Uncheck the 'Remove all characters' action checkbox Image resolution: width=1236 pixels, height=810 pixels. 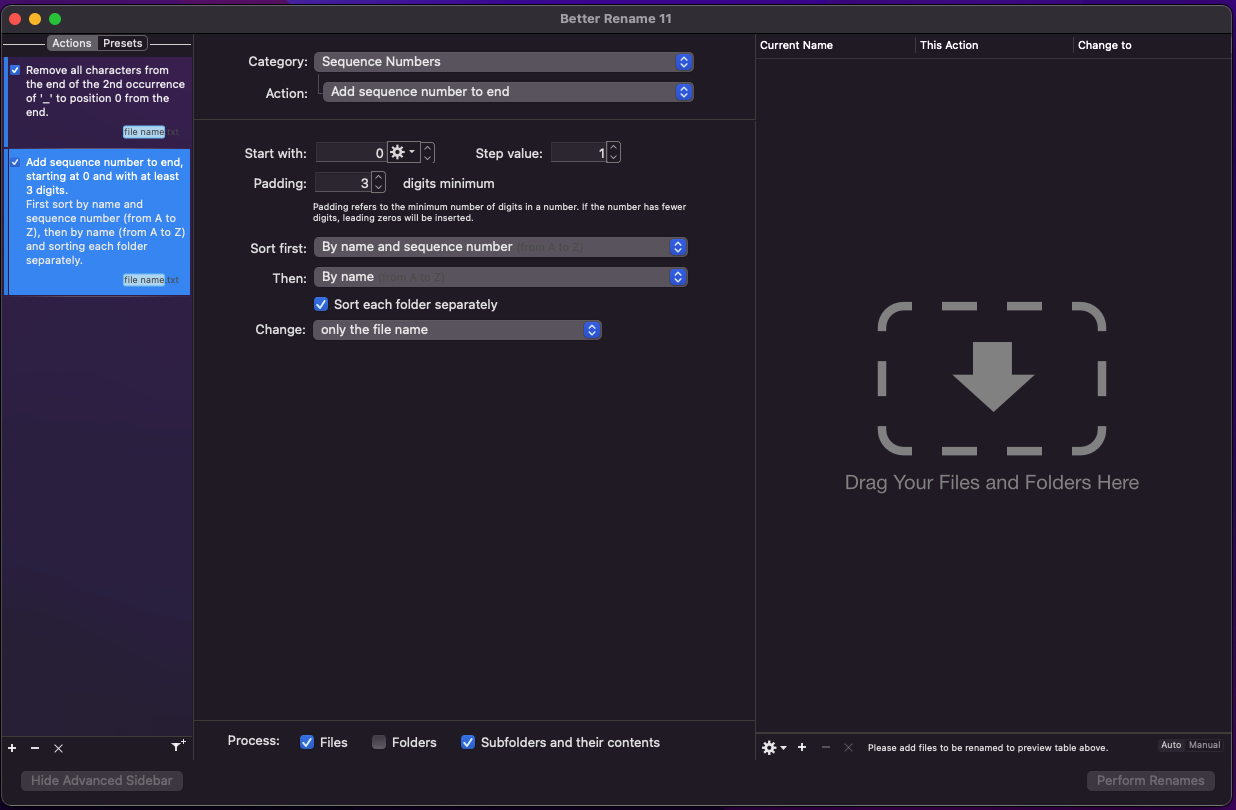[15, 71]
